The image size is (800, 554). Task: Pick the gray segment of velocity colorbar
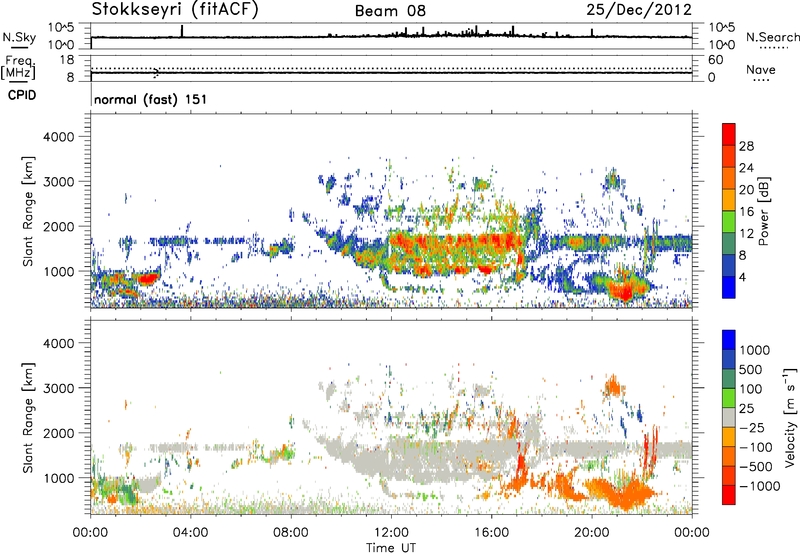coord(729,418)
